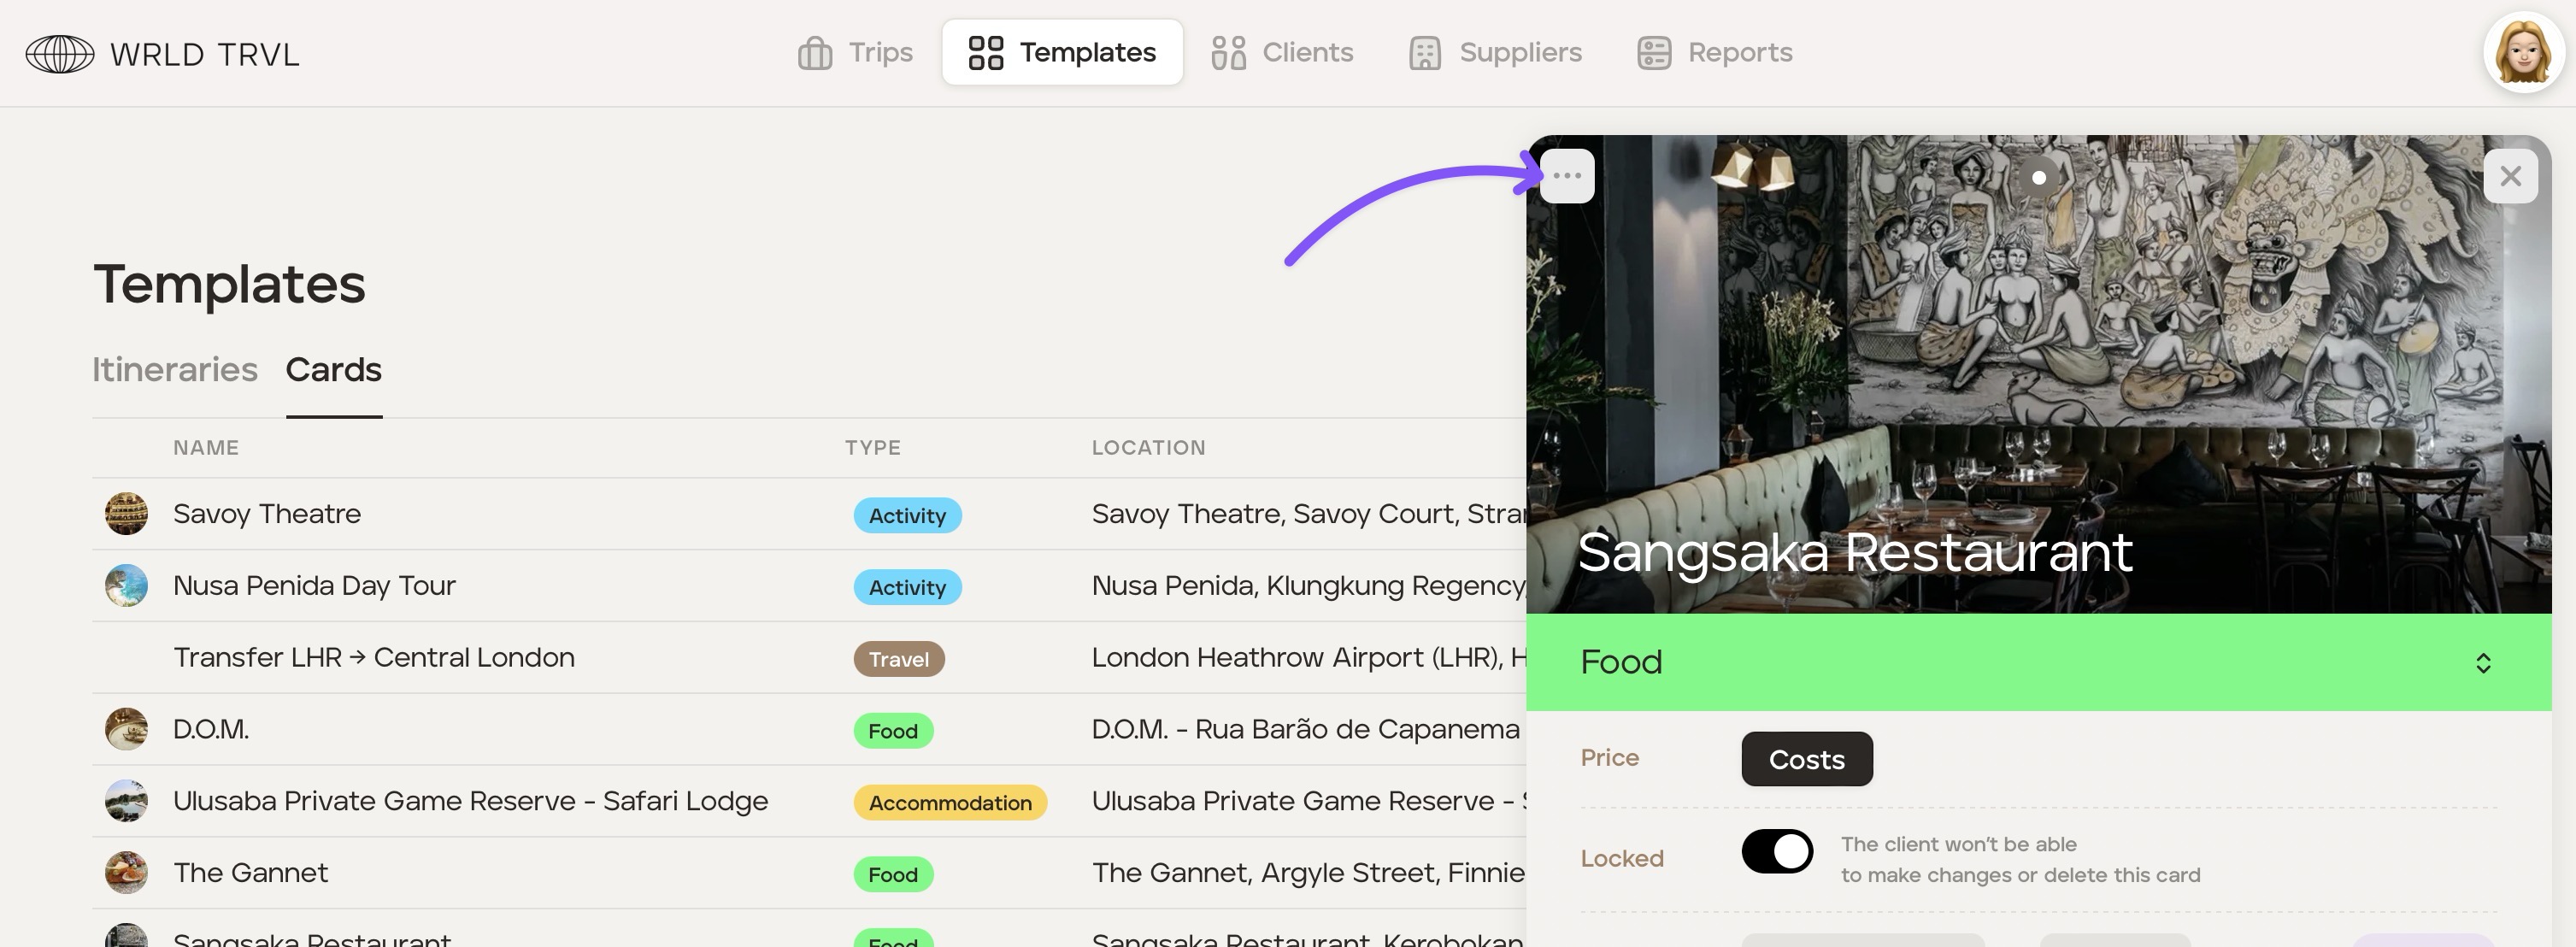Image resolution: width=2576 pixels, height=947 pixels.
Task: Open the three-dot card options menu
Action: [x=1566, y=176]
